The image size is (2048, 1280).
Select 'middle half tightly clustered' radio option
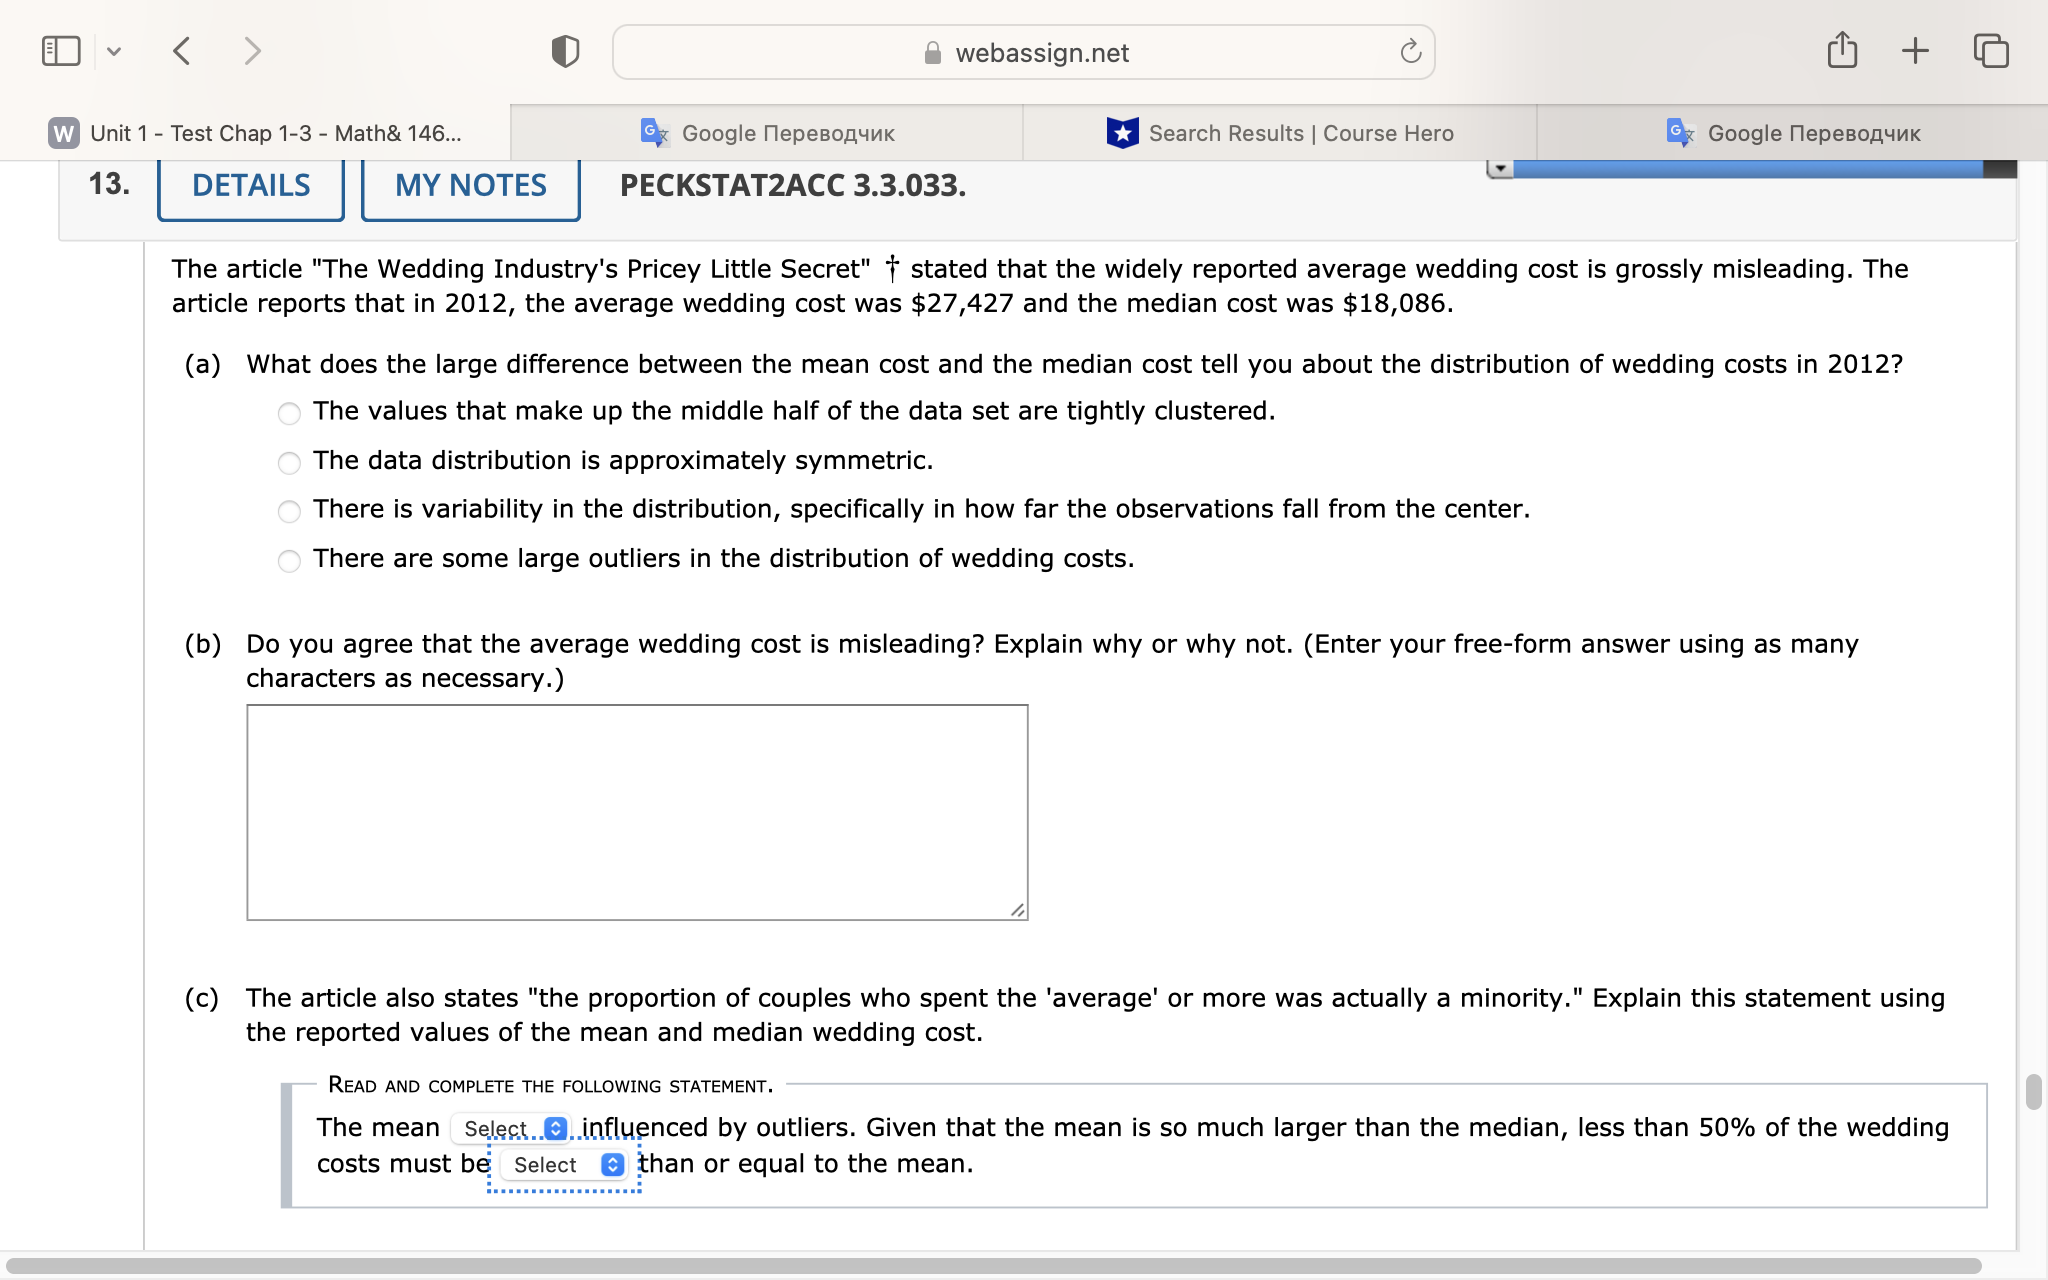(289, 413)
